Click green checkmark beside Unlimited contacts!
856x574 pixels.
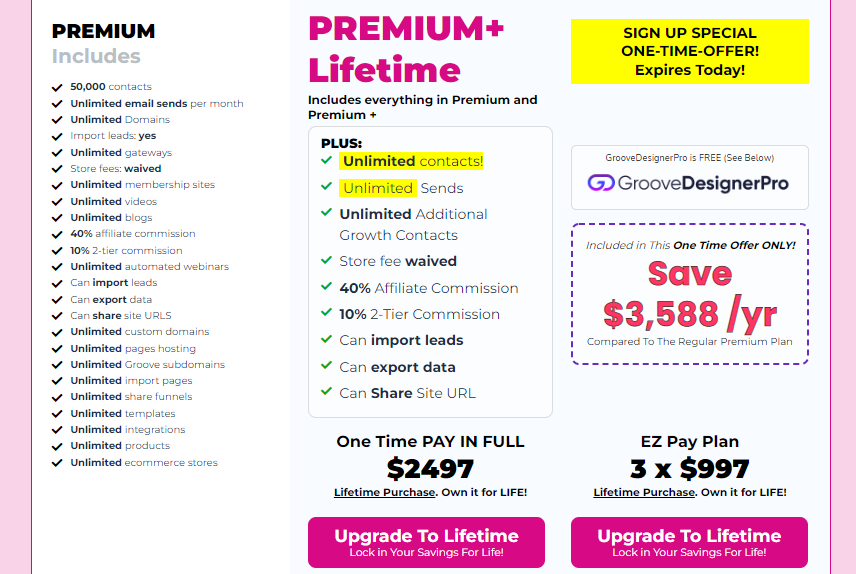[x=326, y=160]
